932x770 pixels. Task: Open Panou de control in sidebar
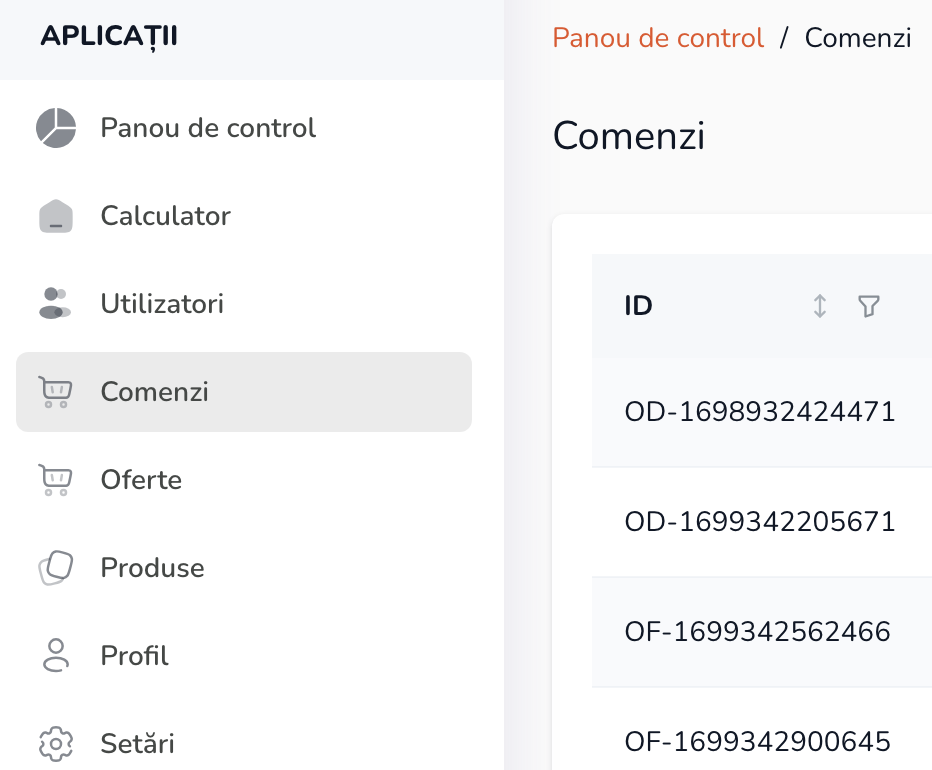(x=208, y=128)
